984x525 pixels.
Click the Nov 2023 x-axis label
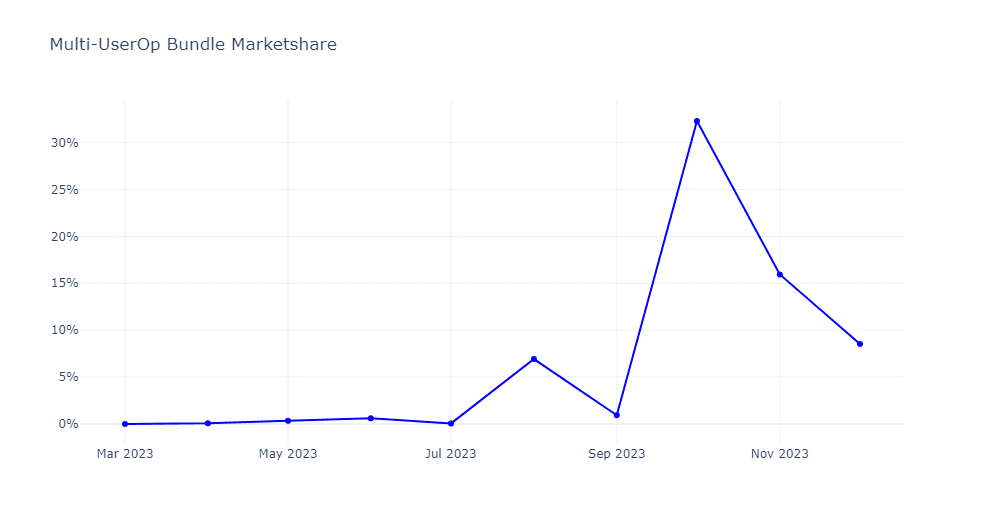[780, 454]
